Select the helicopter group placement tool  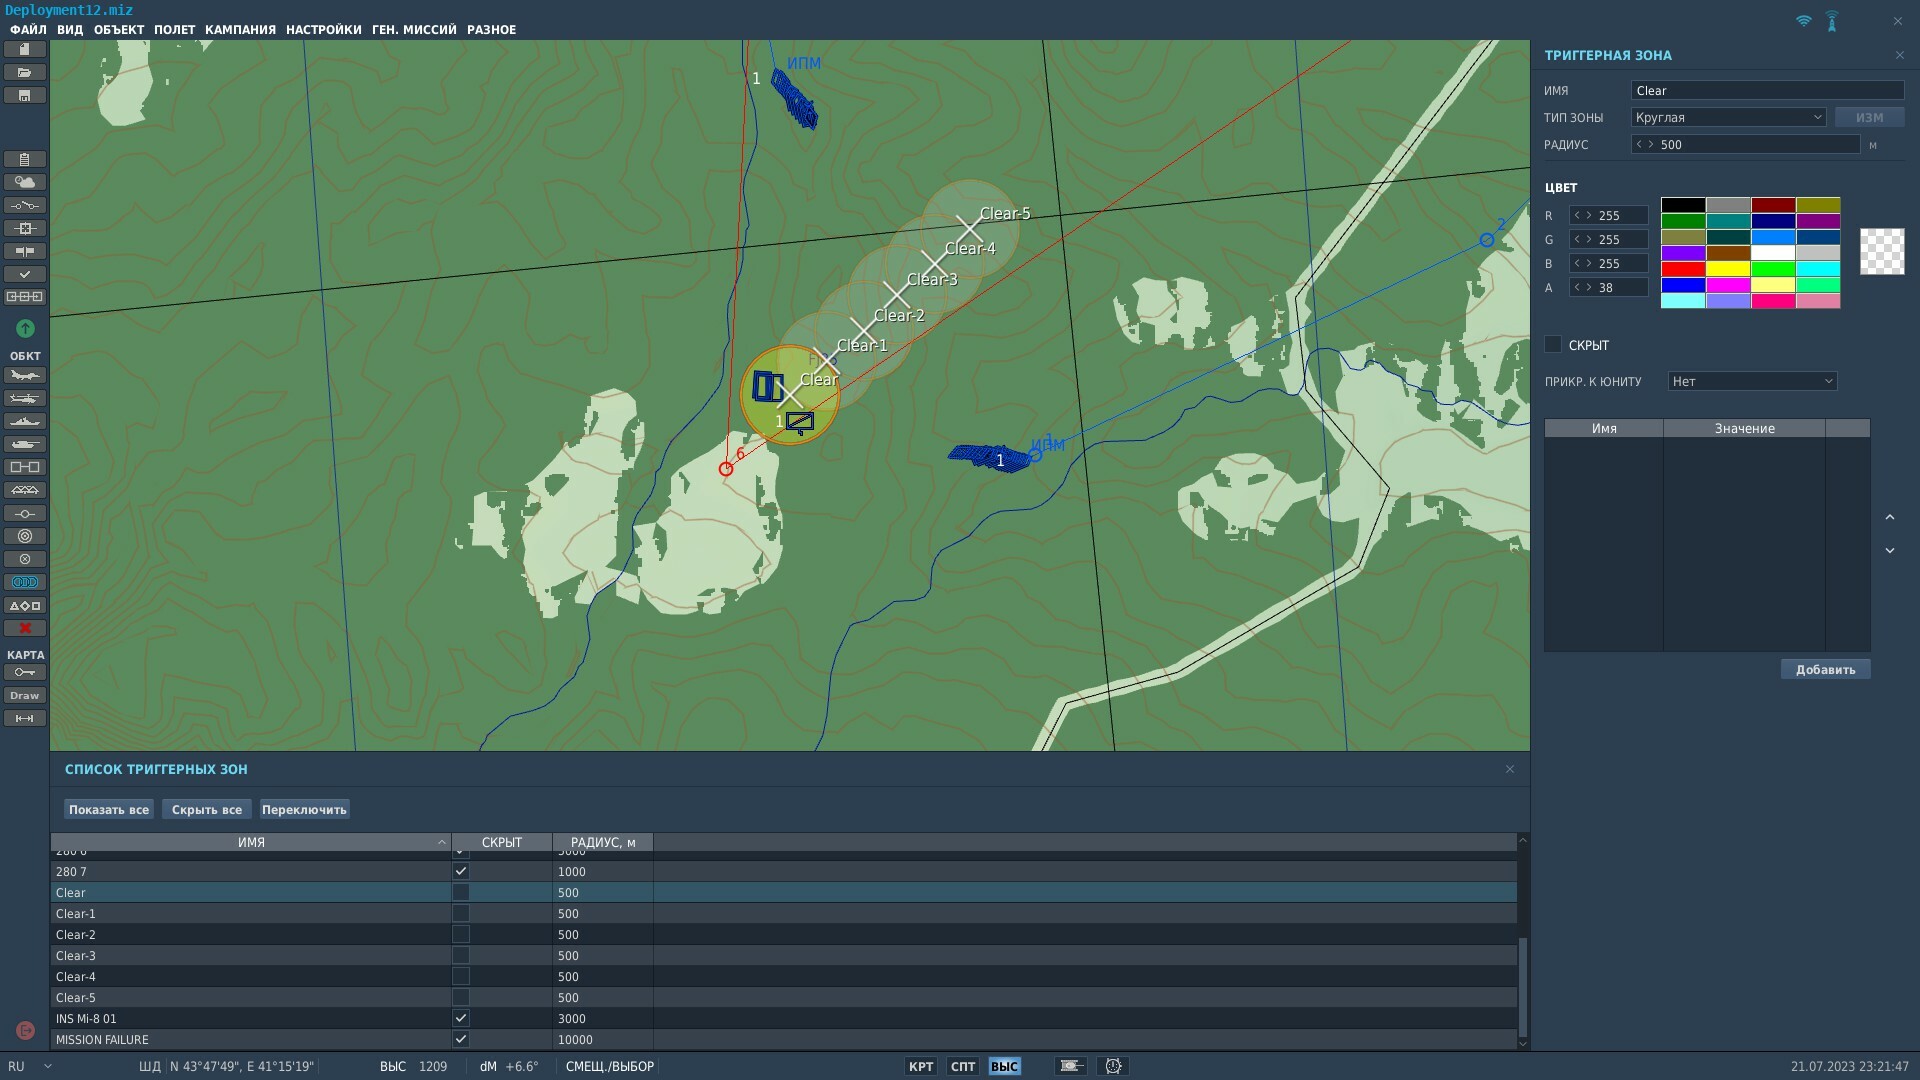coord(25,398)
